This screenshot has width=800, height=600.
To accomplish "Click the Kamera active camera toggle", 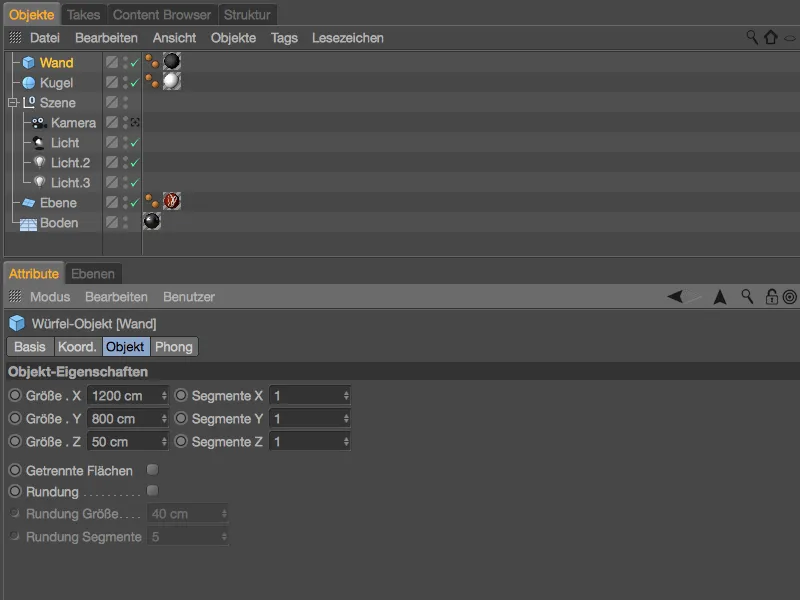I will (x=135, y=122).
